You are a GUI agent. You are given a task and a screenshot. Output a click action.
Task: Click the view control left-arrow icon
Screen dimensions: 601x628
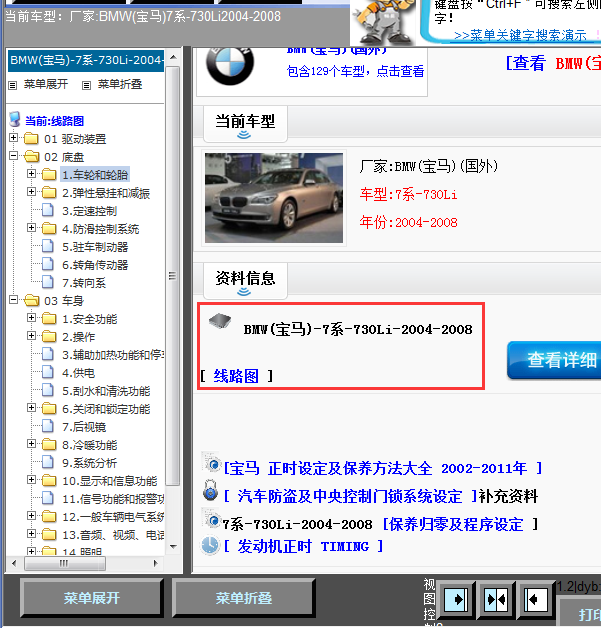535,600
